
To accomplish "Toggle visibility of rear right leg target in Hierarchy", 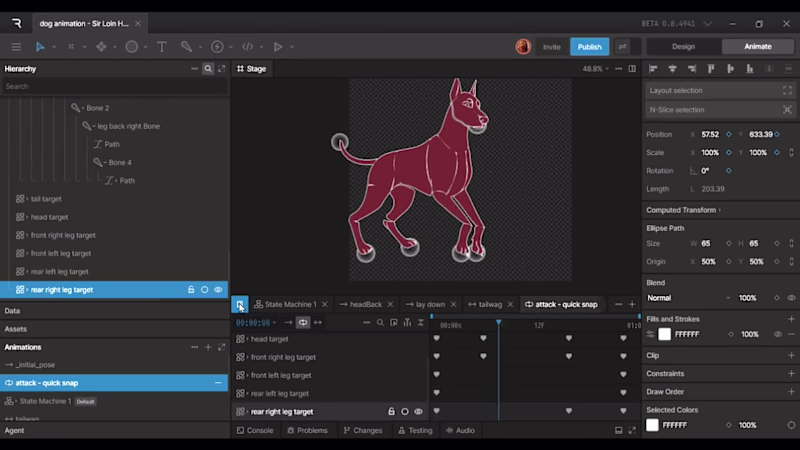I will [218, 290].
